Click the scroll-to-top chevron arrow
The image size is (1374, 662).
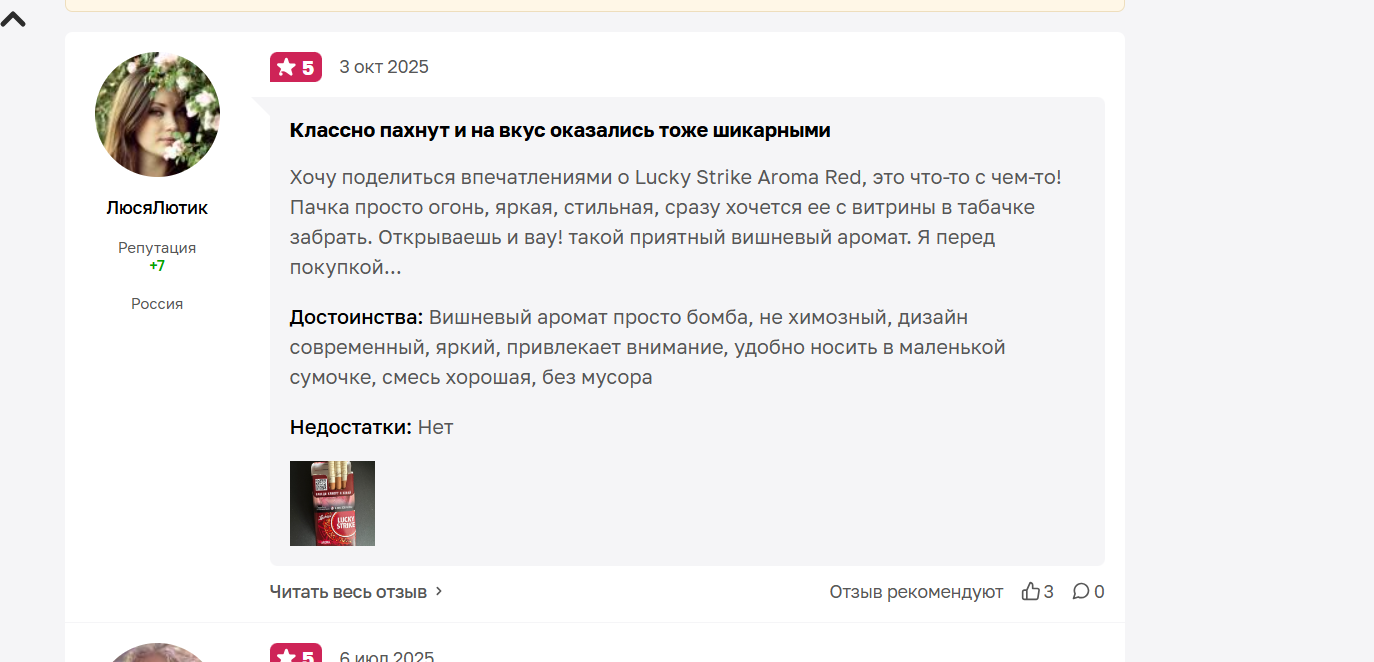click(13, 18)
